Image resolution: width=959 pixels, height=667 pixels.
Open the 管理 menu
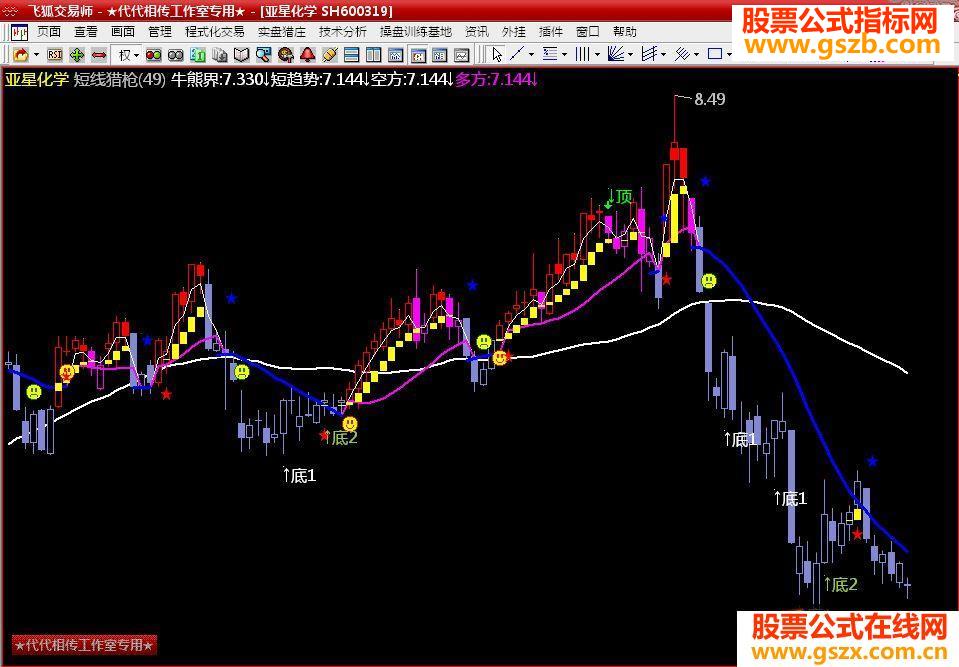coord(160,32)
